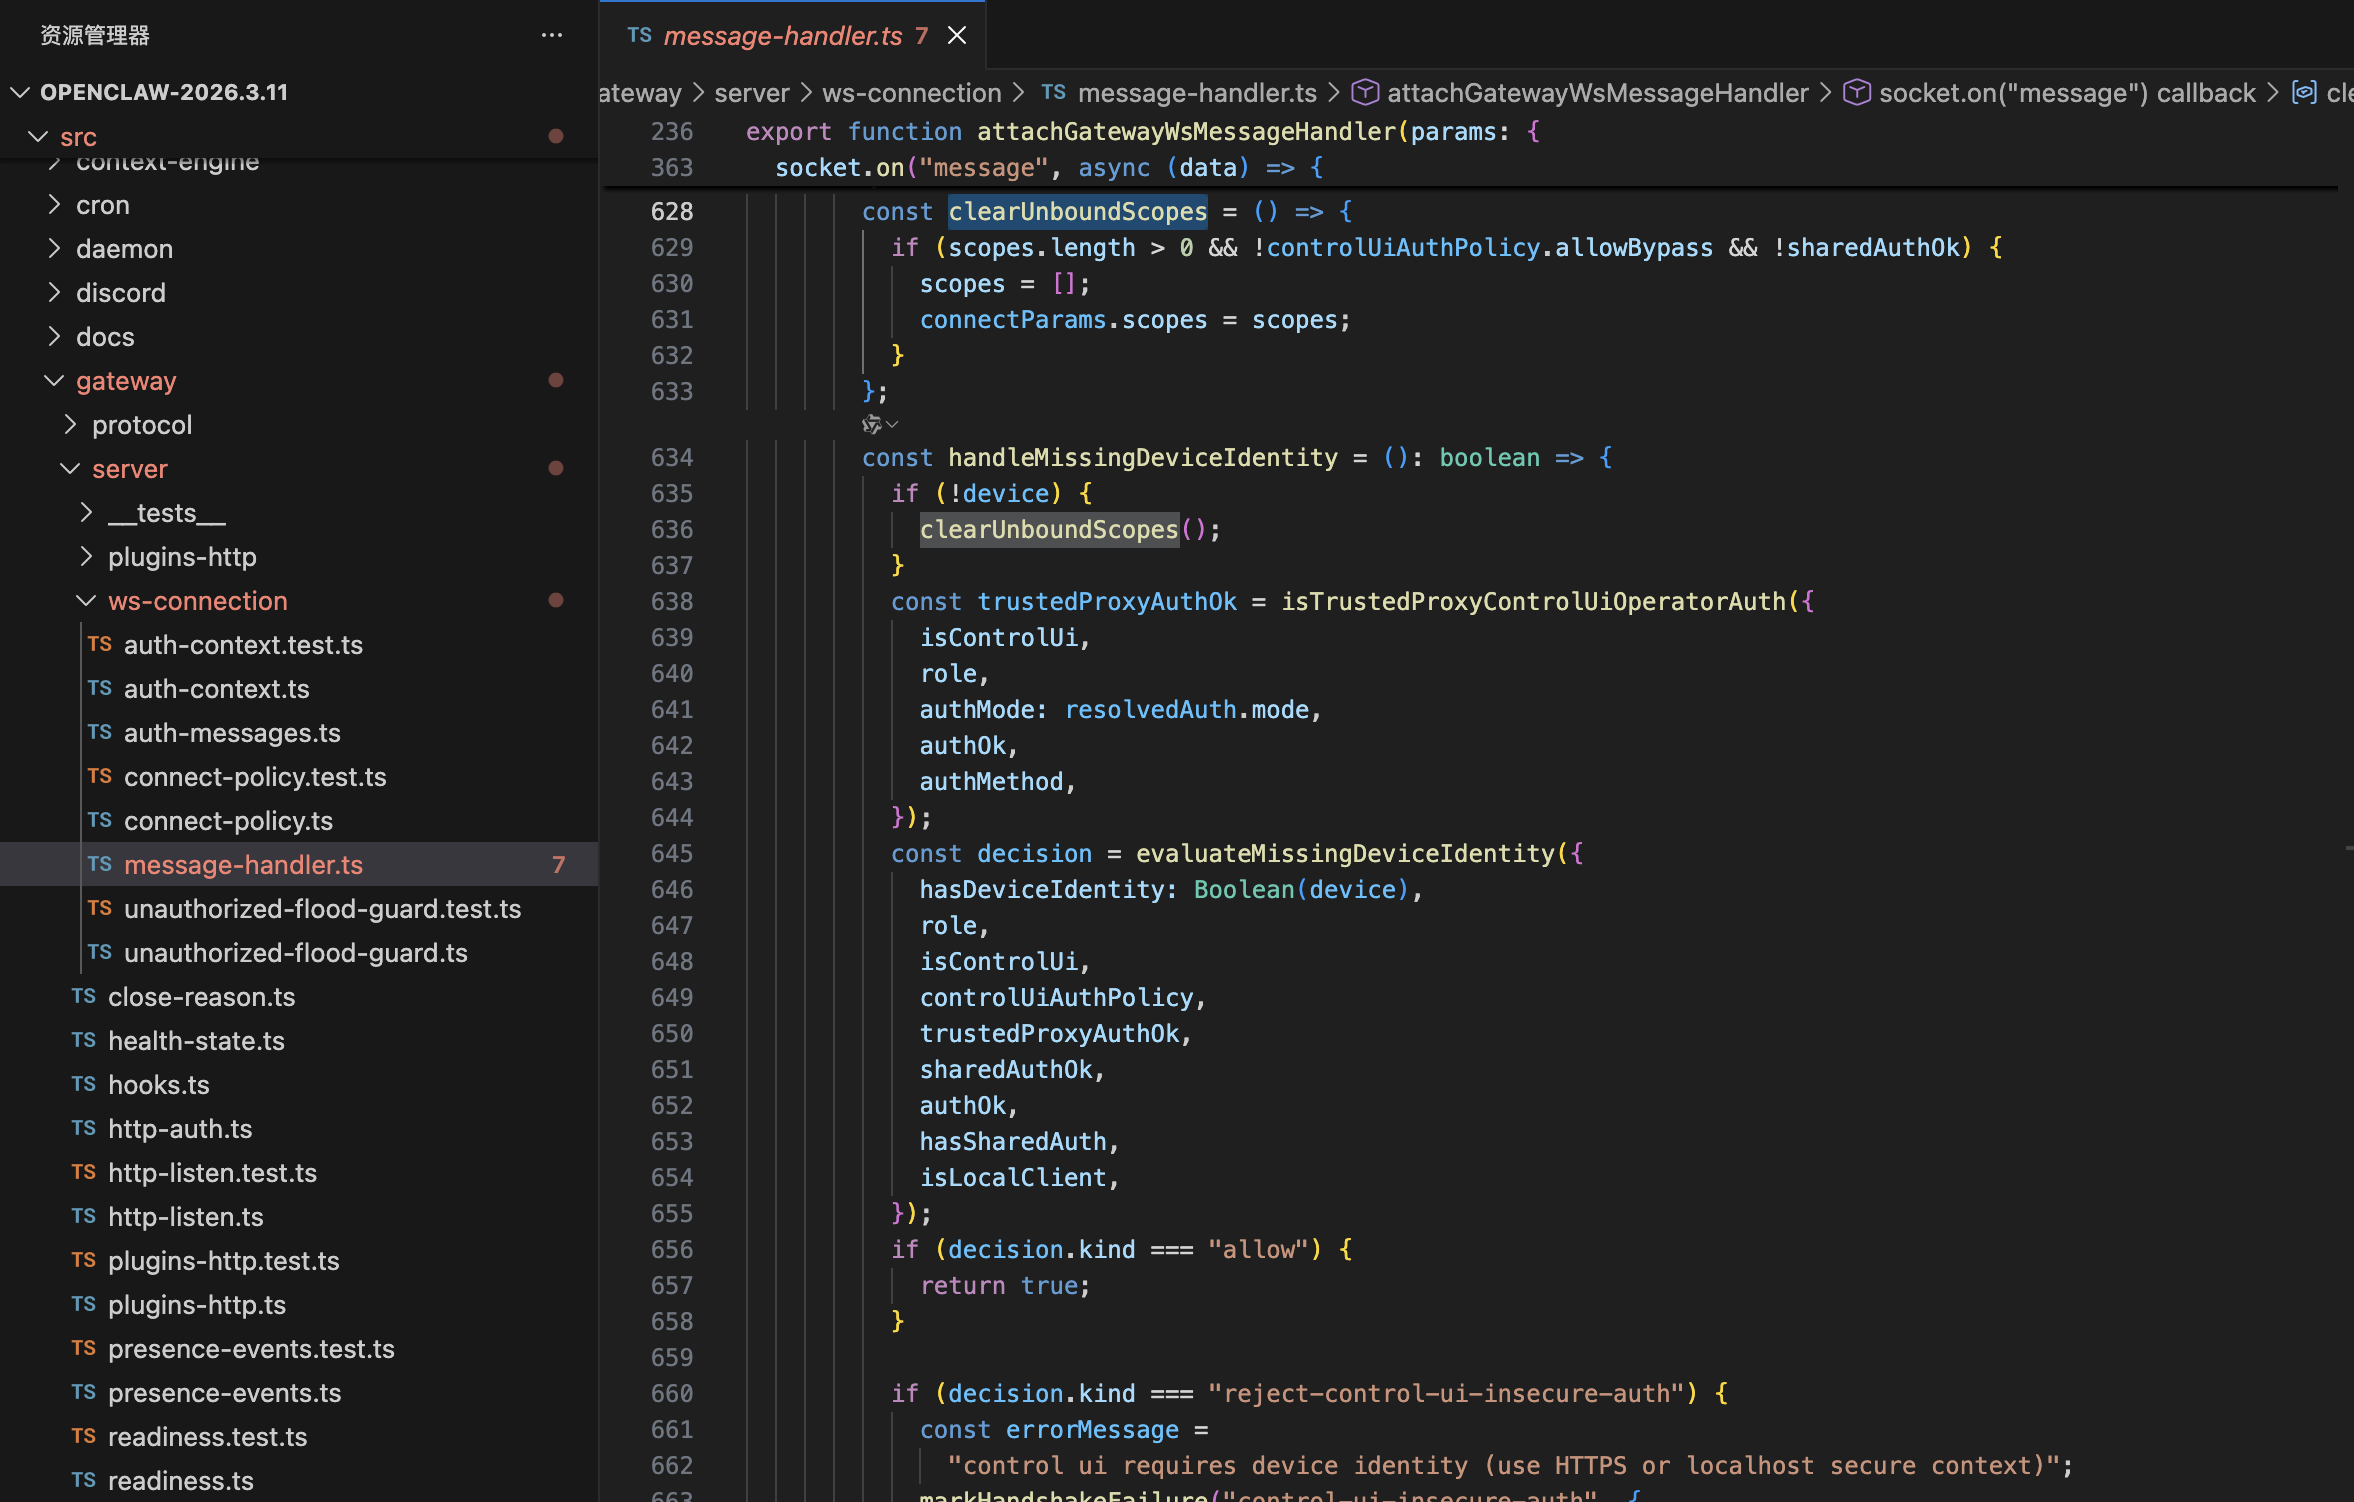2354x1502 pixels.
Task: Open connect-policy.ts from the file tree
Action: (228, 821)
